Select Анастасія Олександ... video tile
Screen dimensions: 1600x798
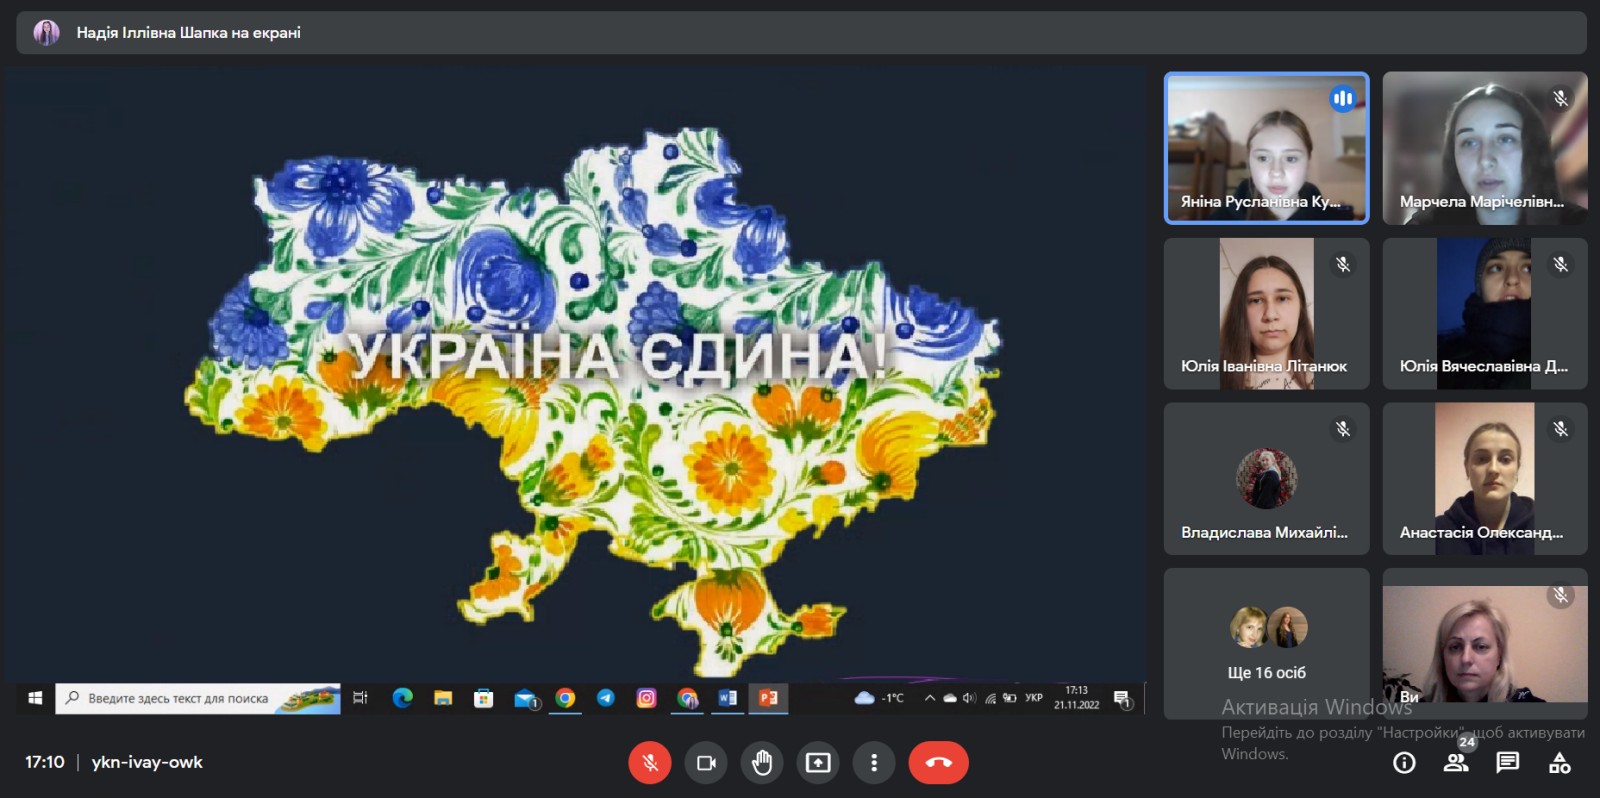point(1485,479)
